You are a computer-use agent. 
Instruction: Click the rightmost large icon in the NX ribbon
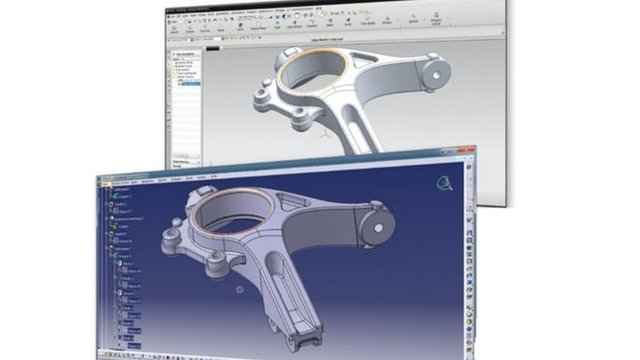(436, 19)
